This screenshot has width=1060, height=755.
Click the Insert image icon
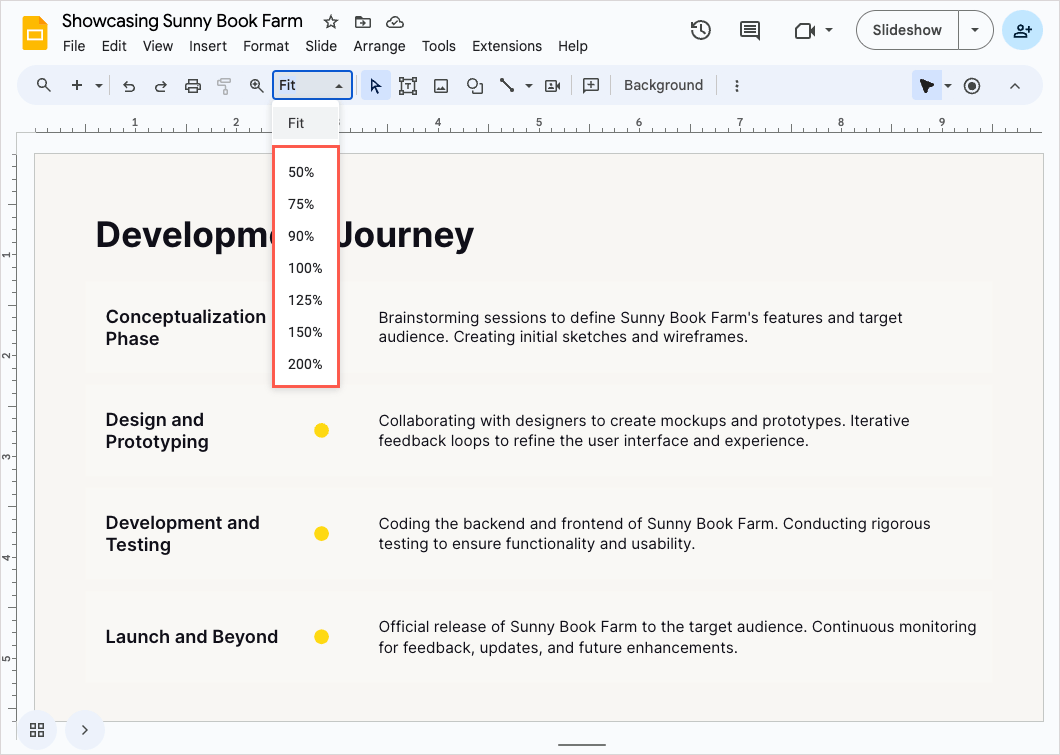[x=441, y=86]
